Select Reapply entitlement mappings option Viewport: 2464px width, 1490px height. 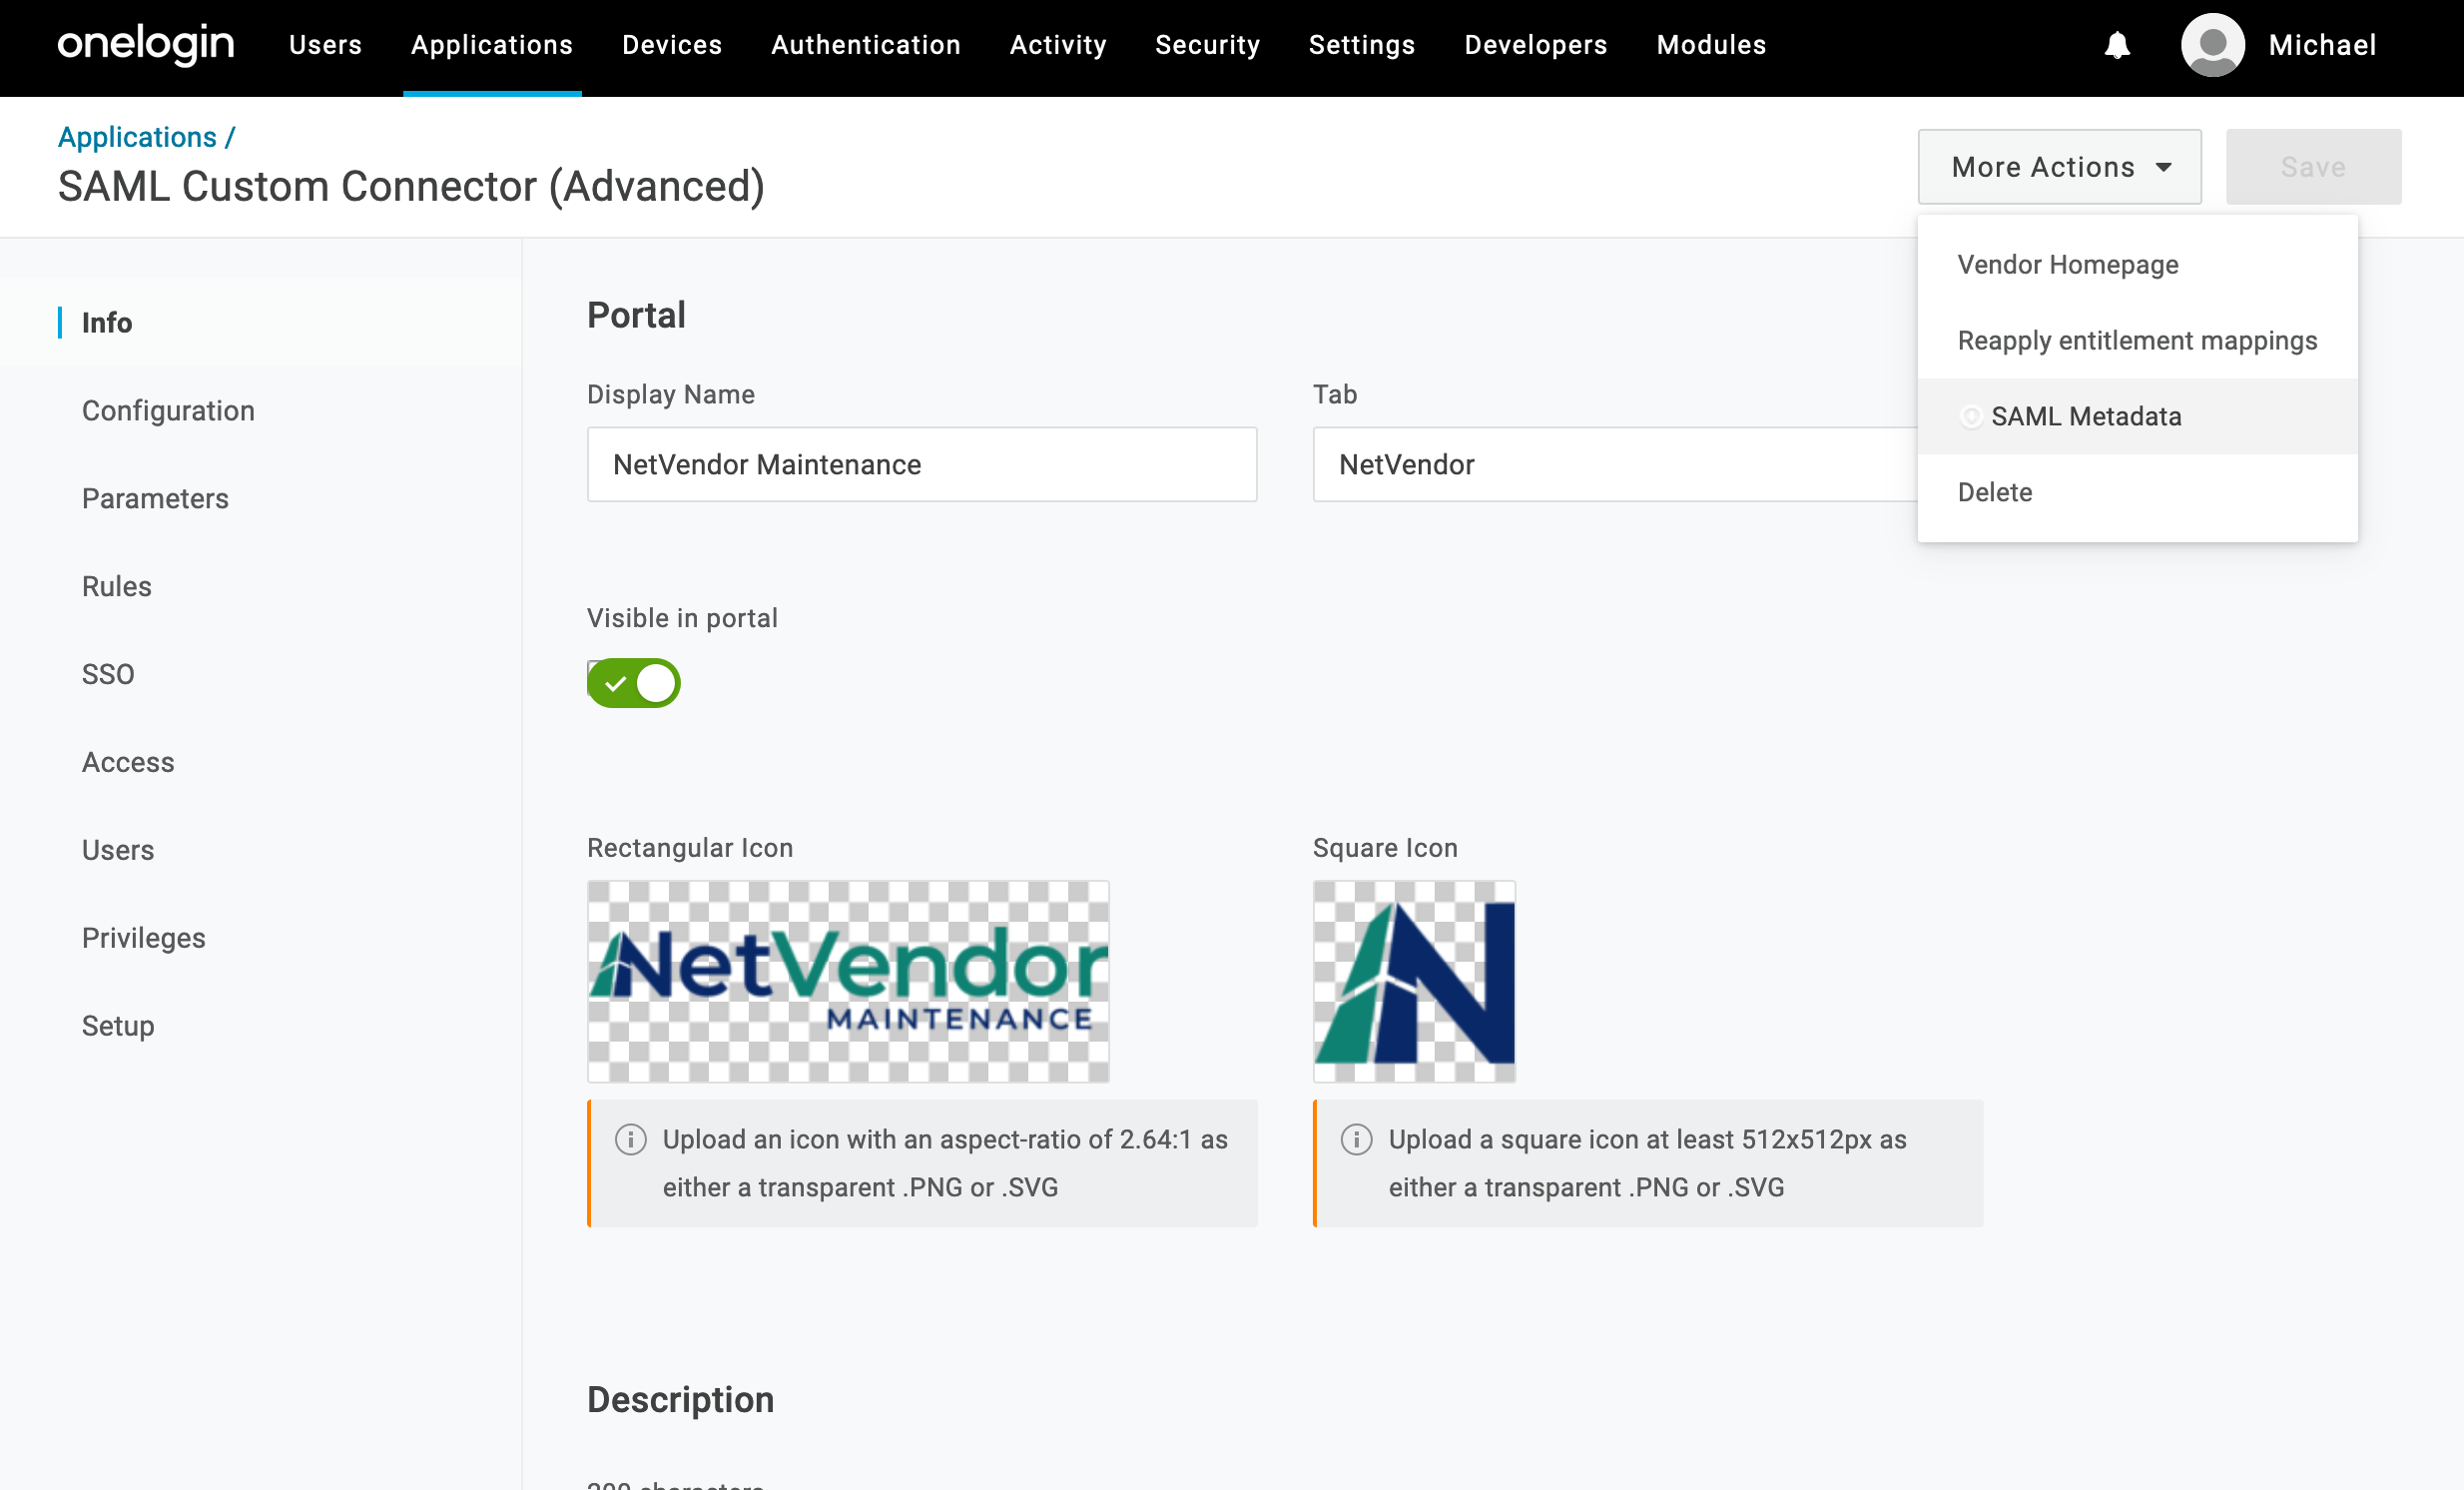click(x=2136, y=340)
